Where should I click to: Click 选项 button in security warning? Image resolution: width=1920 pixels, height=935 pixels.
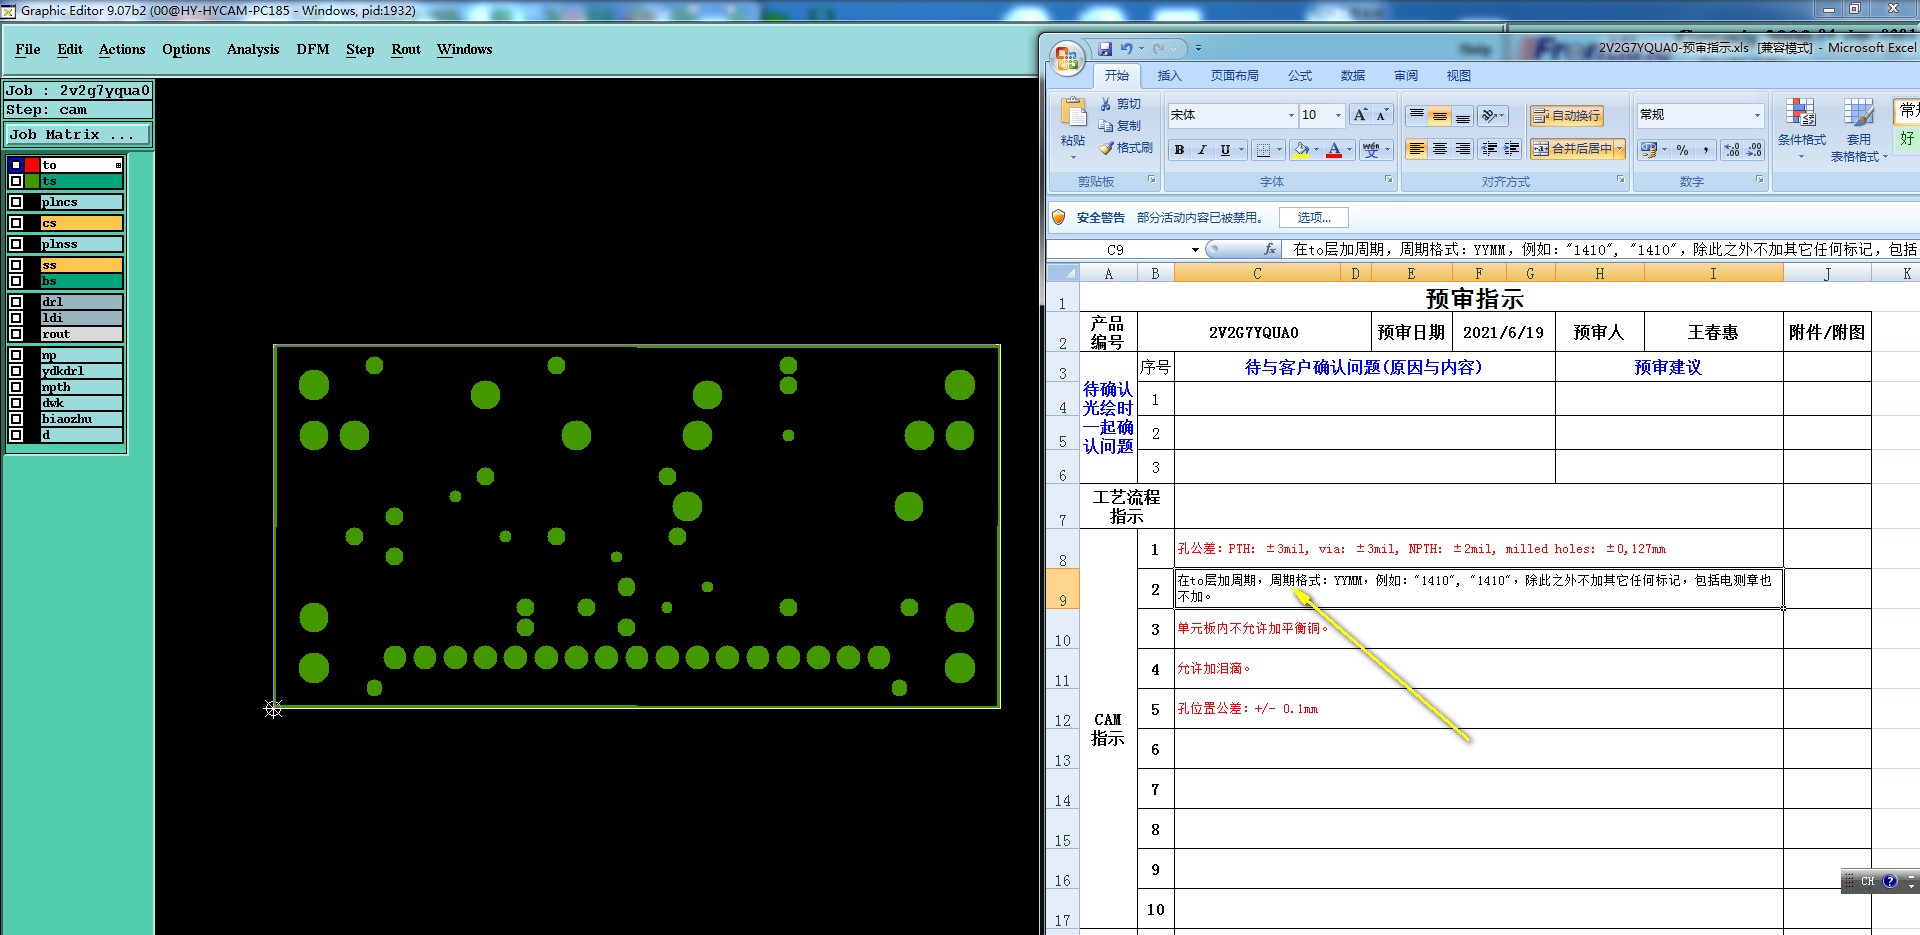(1313, 217)
